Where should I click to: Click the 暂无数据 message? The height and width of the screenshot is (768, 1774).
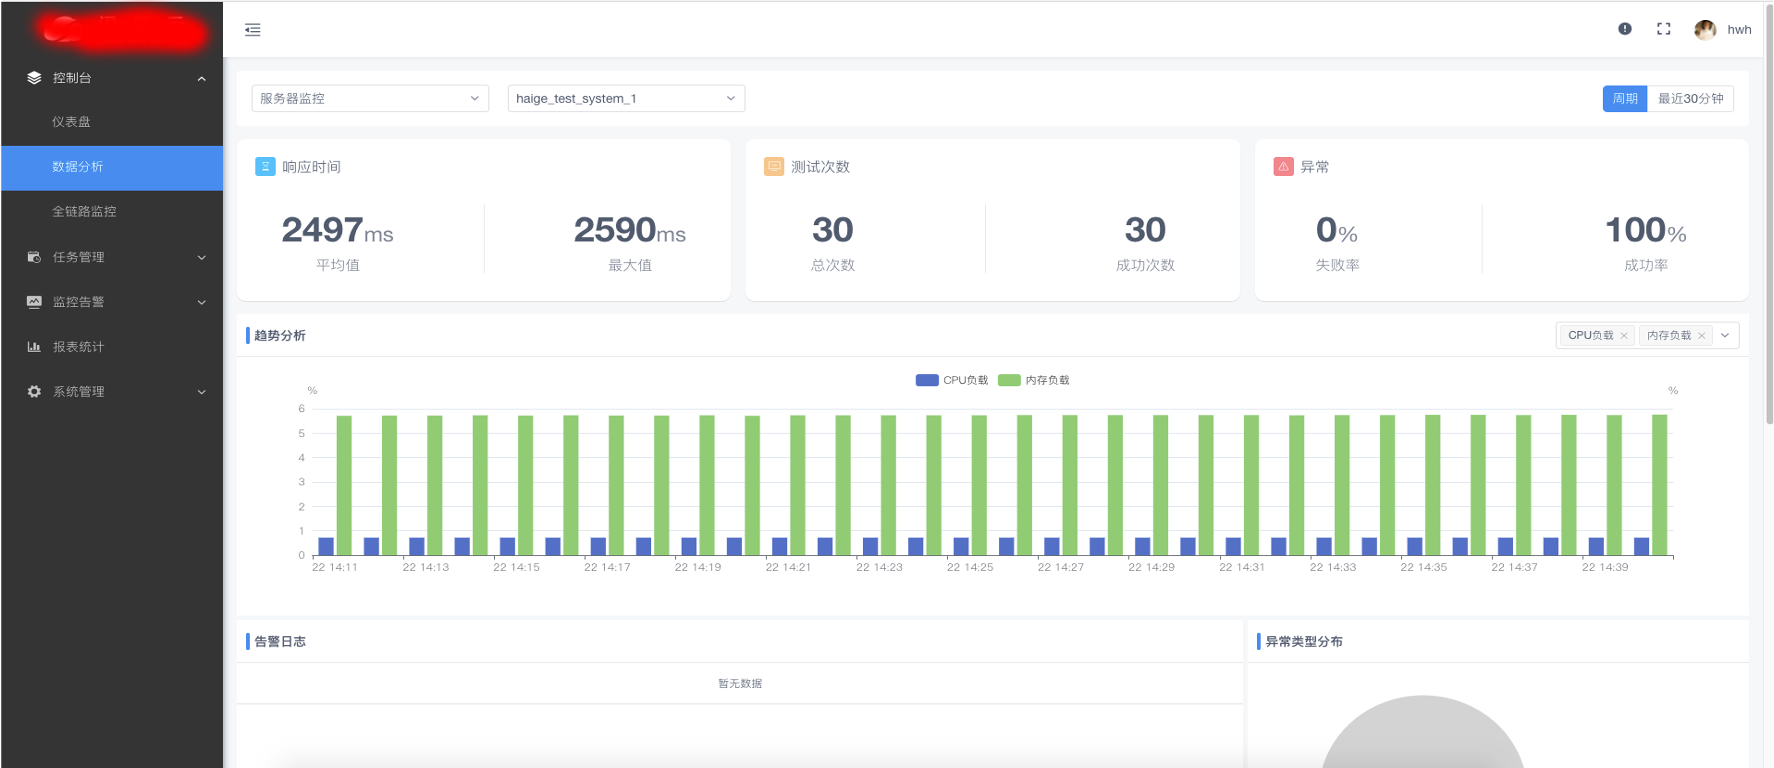(x=740, y=684)
